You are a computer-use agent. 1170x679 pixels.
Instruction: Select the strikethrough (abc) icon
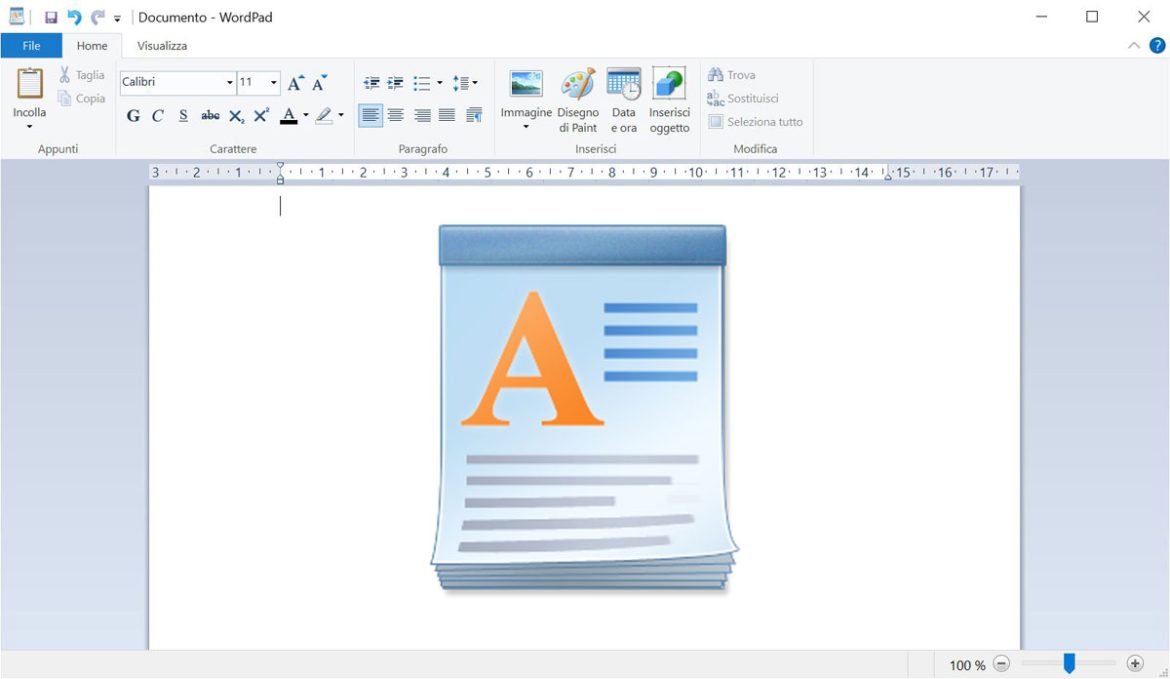tap(209, 115)
